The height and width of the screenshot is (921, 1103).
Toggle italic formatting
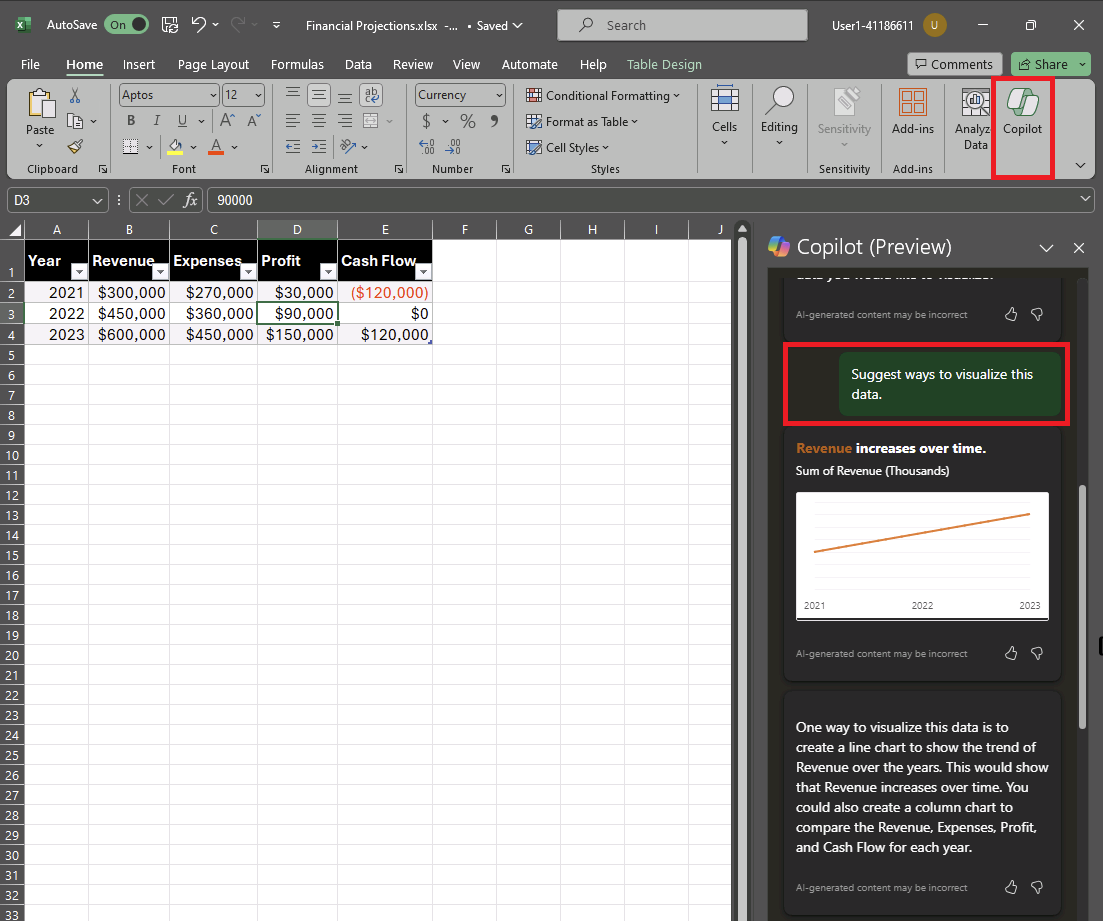click(155, 121)
